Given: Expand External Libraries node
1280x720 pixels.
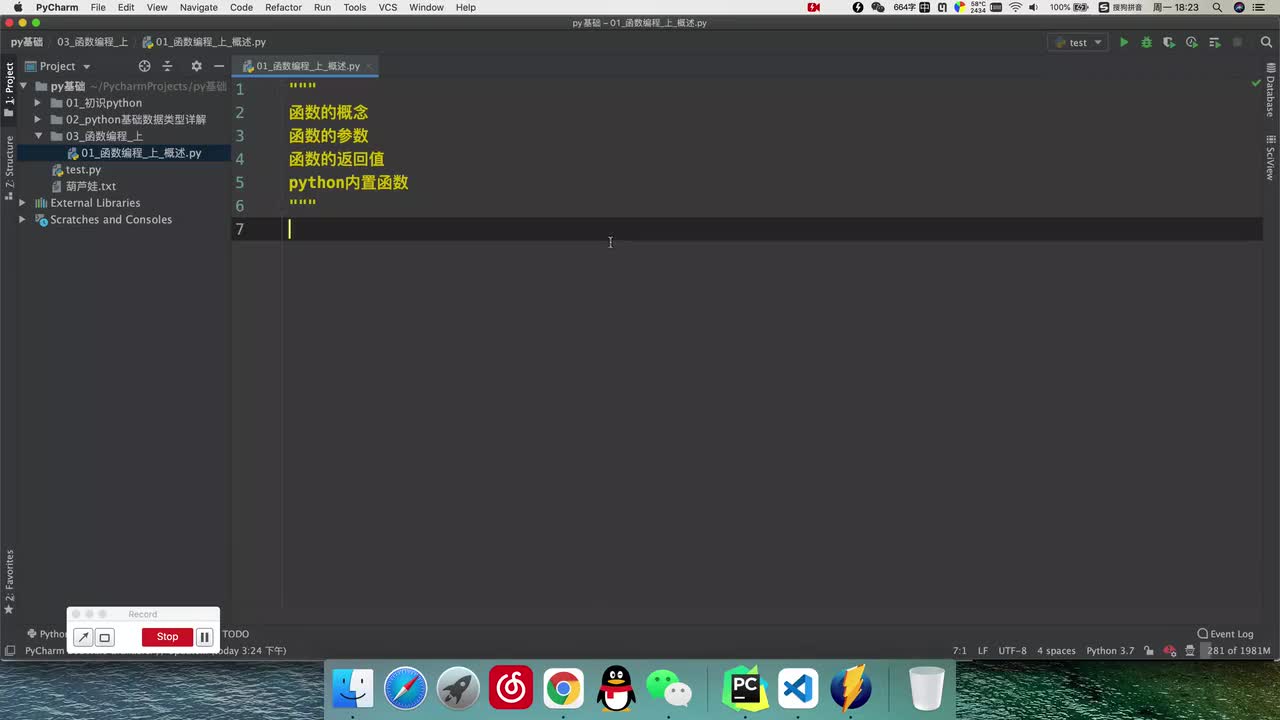Looking at the screenshot, I should coord(22,203).
